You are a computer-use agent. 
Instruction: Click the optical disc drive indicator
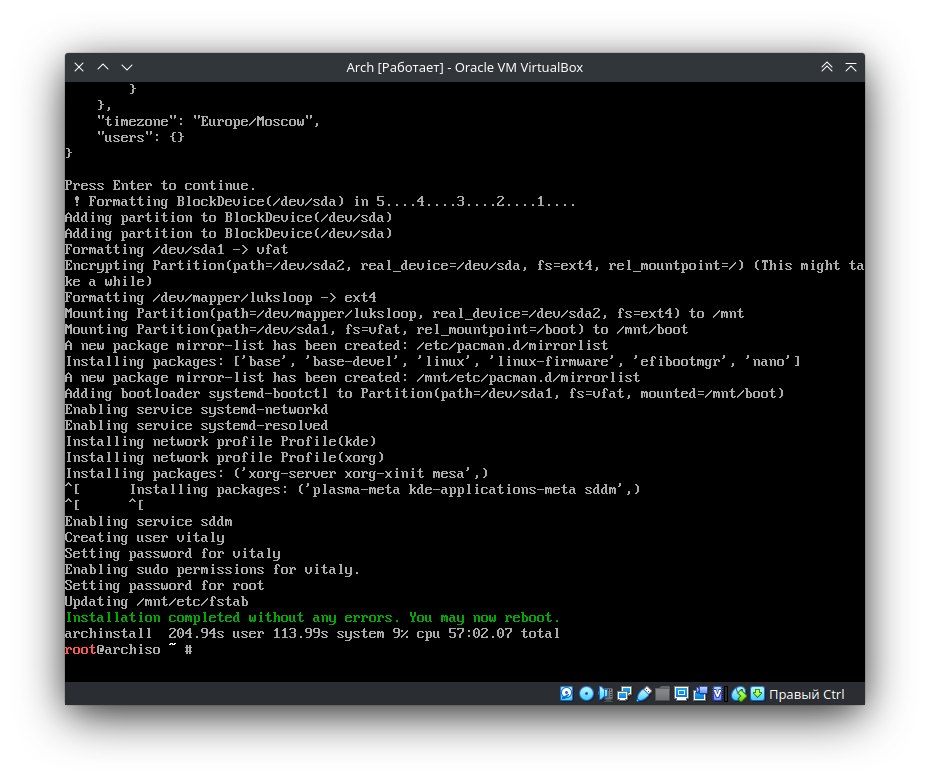(x=586, y=694)
